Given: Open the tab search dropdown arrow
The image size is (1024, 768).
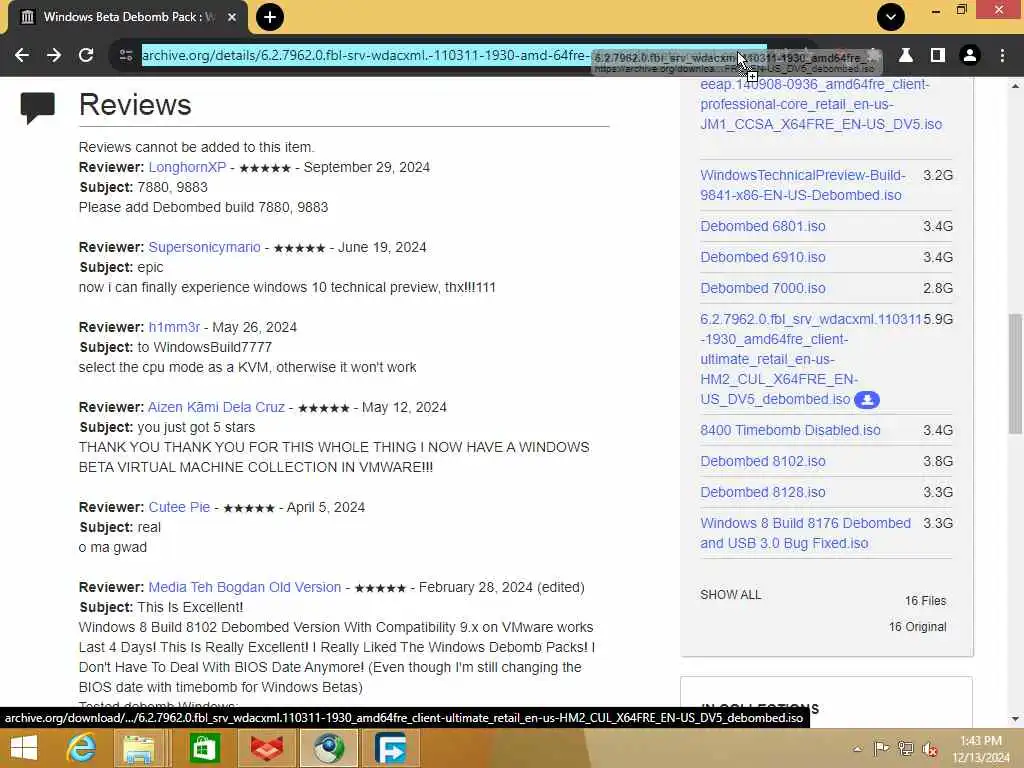Looking at the screenshot, I should tap(891, 17).
